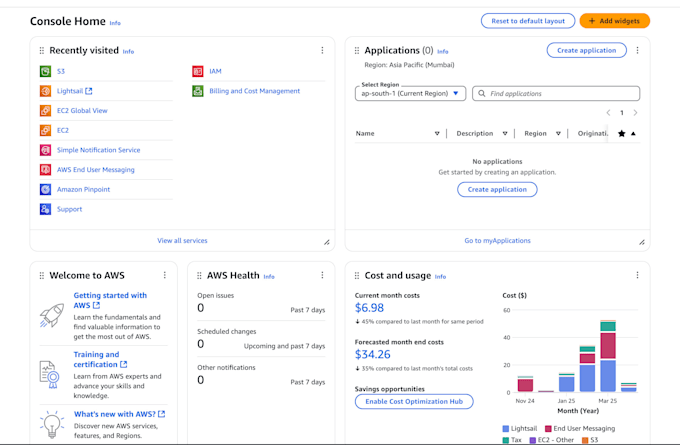Open the S3 link
This screenshot has width=680, height=445.
pos(61,71)
